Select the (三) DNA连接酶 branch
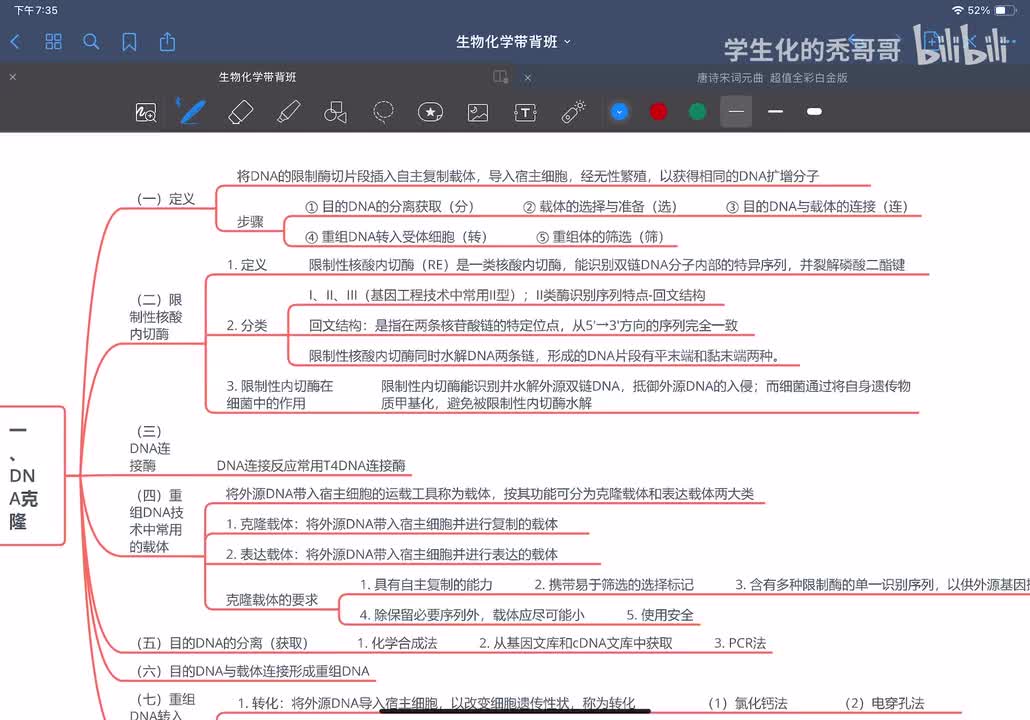1030x720 pixels. pyautogui.click(x=150, y=448)
